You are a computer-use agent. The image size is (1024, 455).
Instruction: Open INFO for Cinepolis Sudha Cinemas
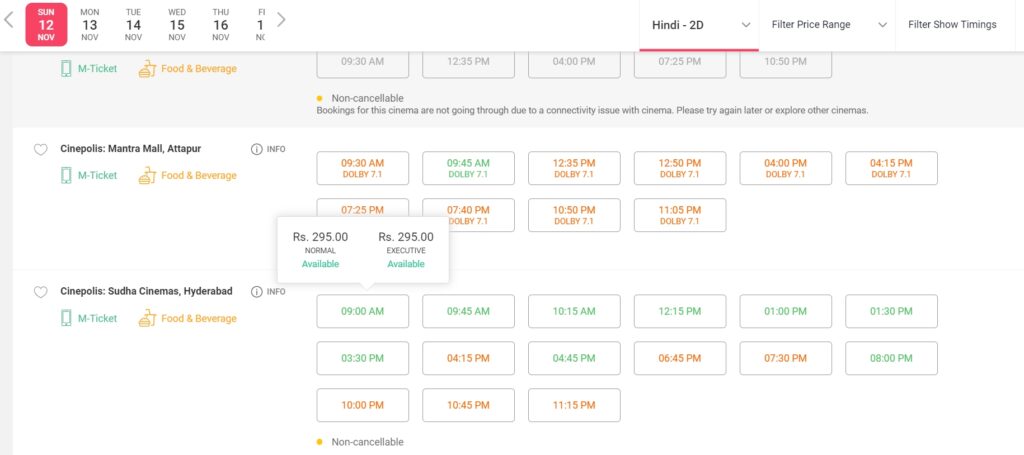(x=268, y=291)
